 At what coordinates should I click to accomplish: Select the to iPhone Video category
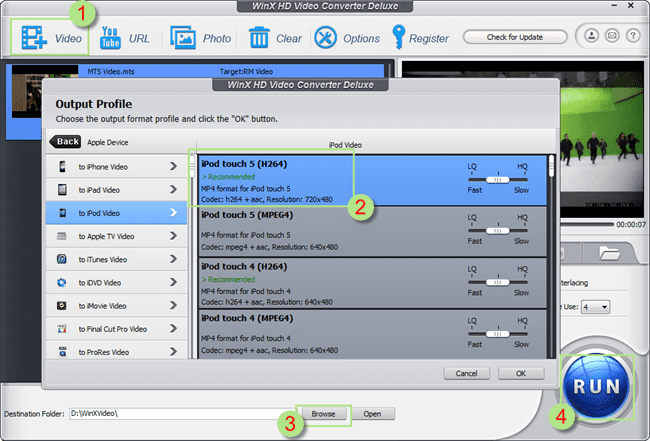[x=116, y=167]
